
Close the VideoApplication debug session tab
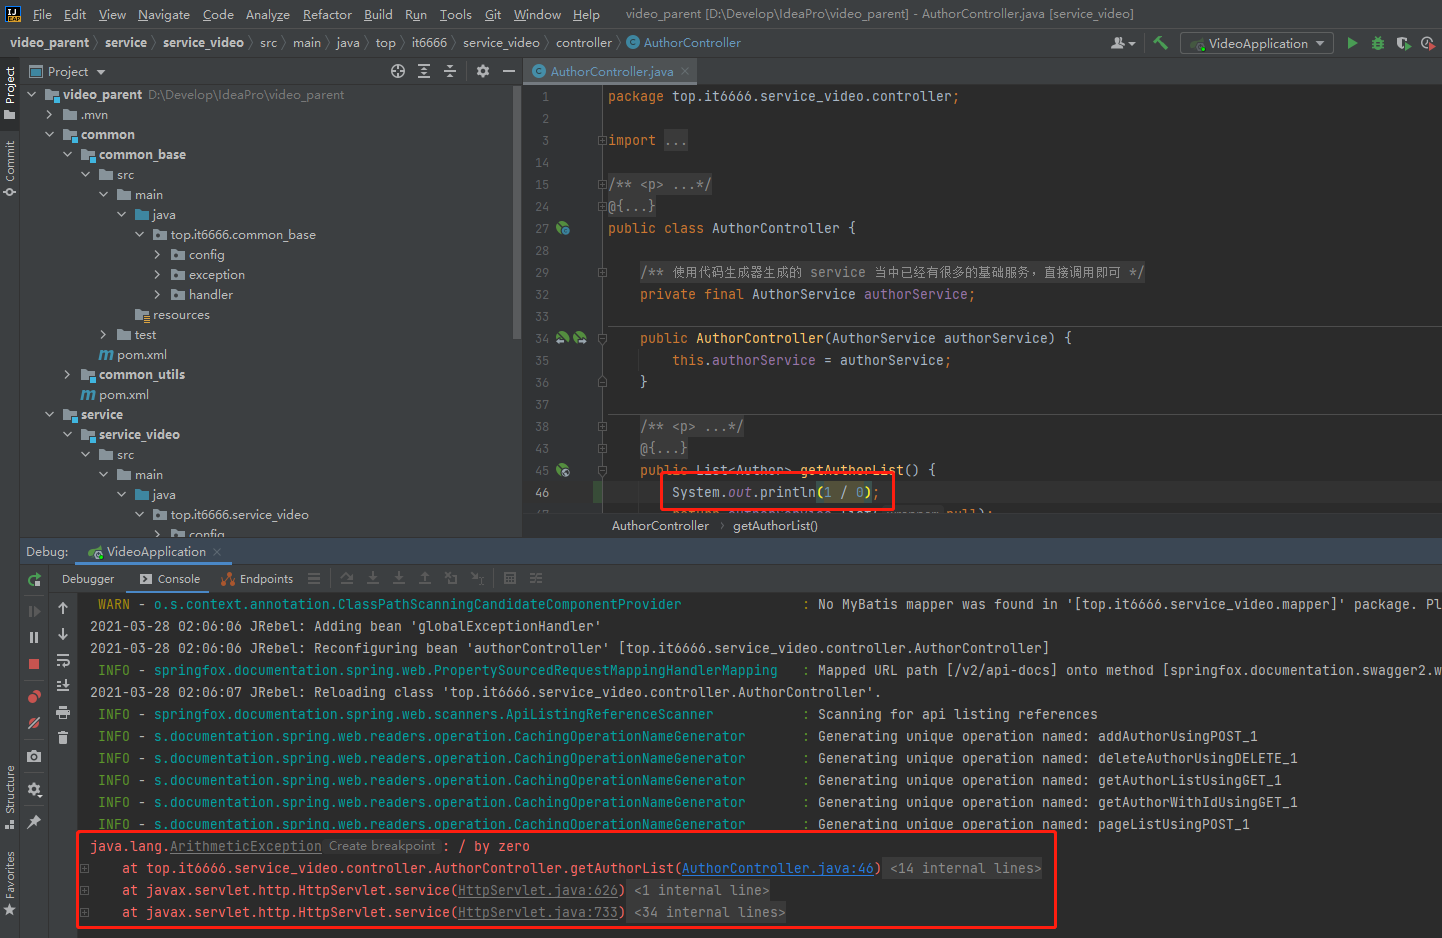click(x=217, y=552)
